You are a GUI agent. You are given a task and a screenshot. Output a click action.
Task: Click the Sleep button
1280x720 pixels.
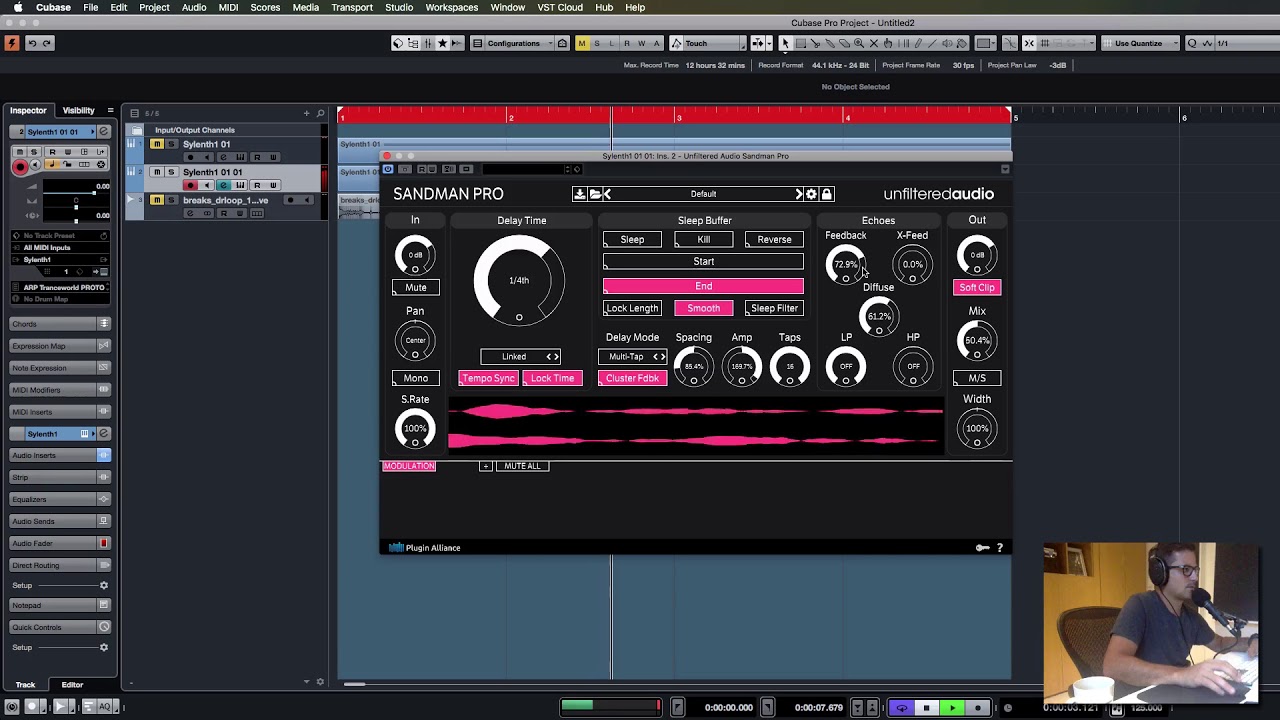(632, 240)
